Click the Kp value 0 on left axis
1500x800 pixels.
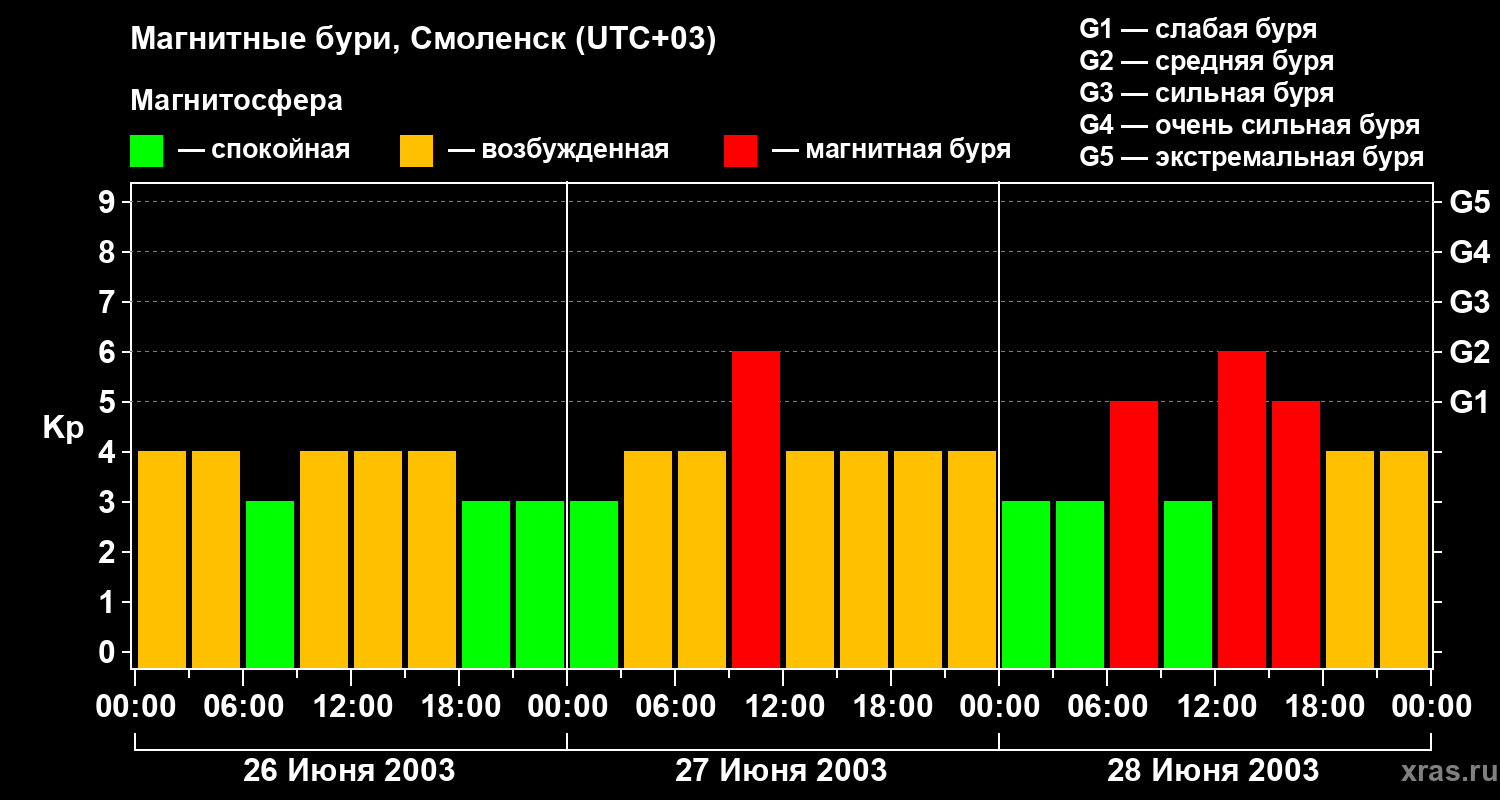(x=108, y=653)
